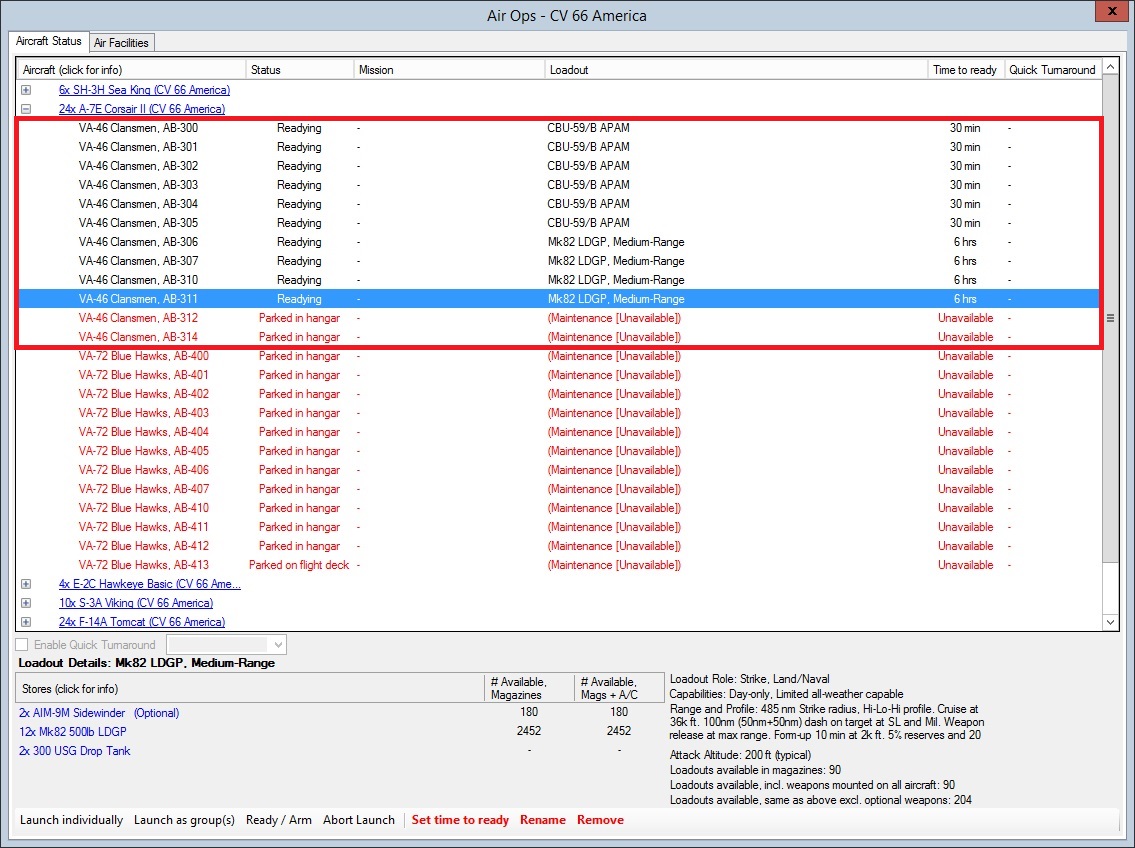Click the aircraft list scrollbar thumb
This screenshot has height=848, width=1135.
pyautogui.click(x=1110, y=318)
